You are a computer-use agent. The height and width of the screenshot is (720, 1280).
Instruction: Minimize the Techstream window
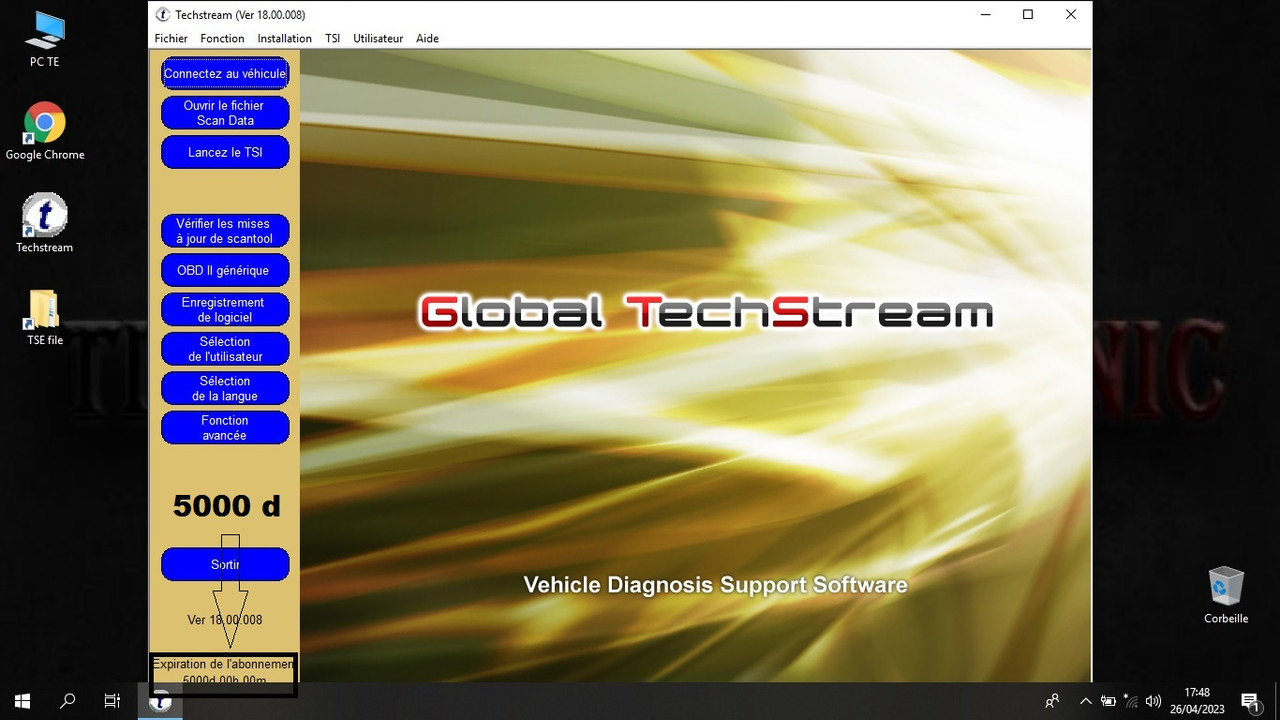tap(985, 14)
